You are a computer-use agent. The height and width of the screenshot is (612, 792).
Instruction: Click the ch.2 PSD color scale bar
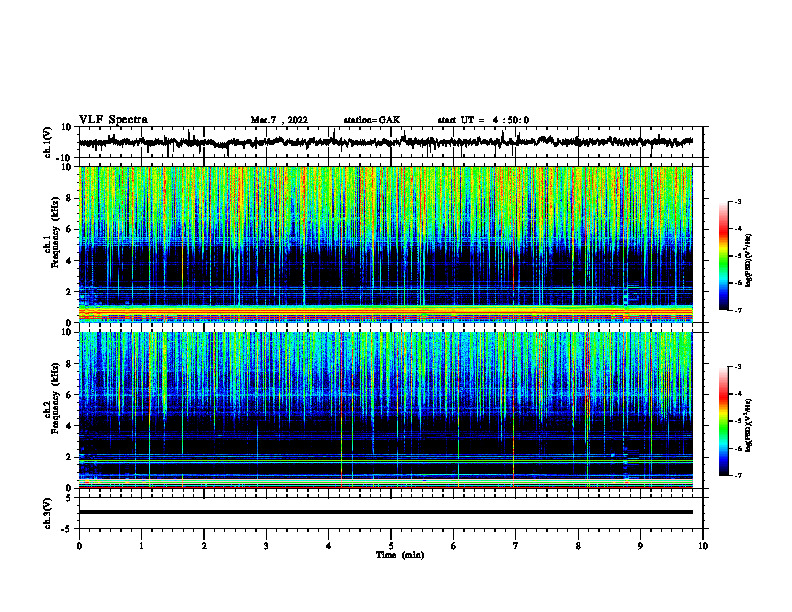point(723,421)
